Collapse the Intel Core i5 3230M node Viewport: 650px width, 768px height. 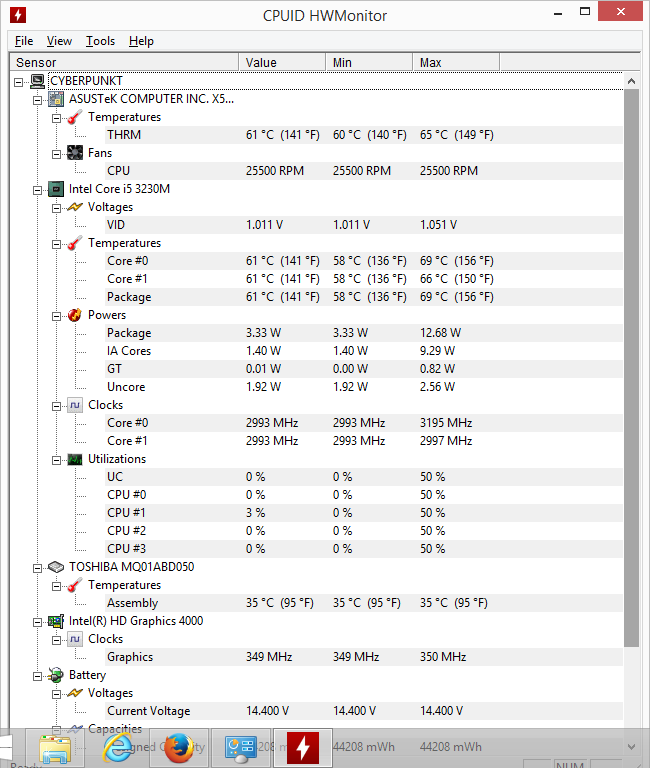coord(38,190)
